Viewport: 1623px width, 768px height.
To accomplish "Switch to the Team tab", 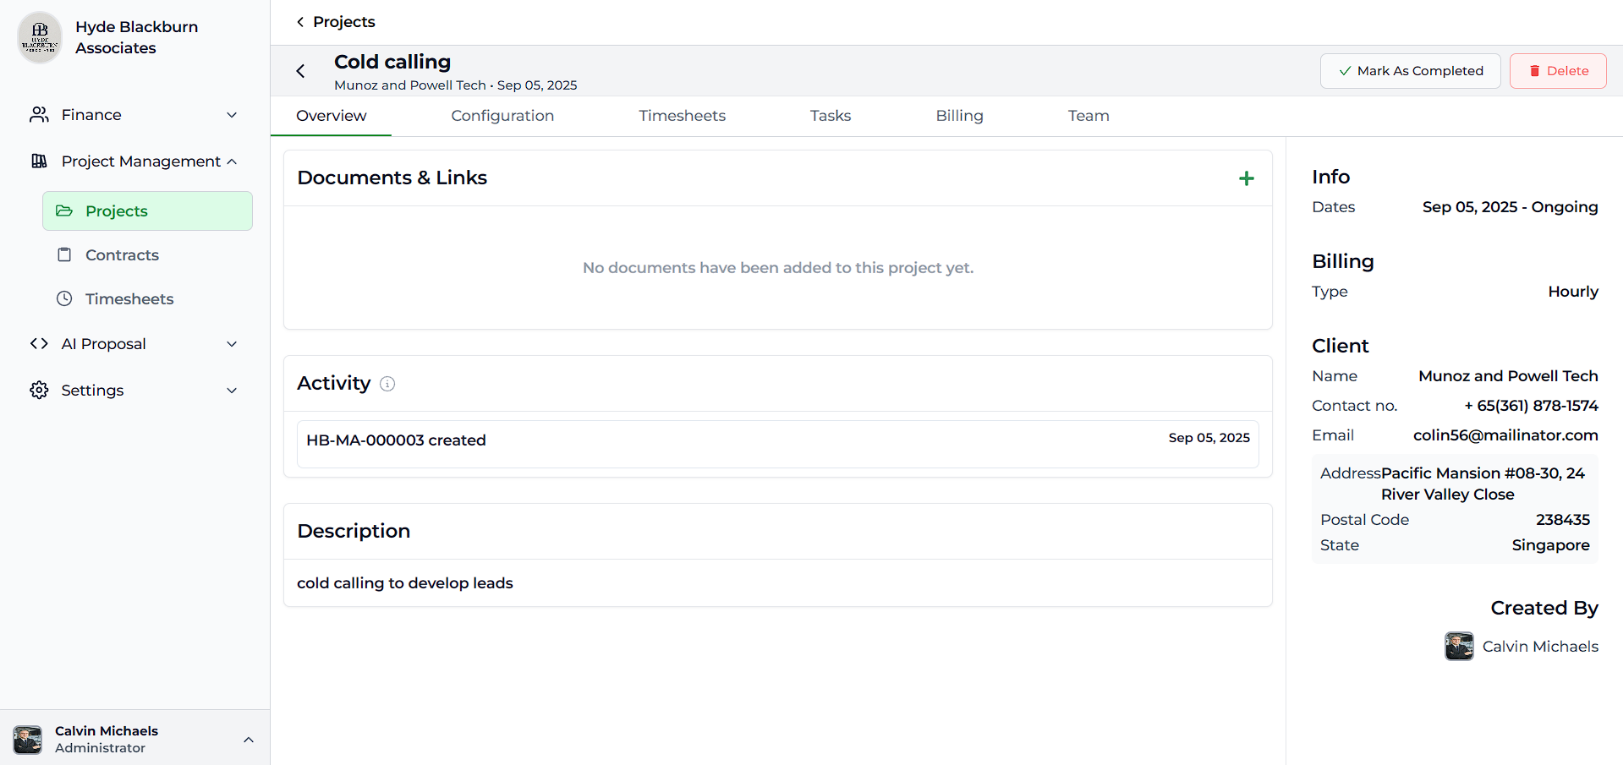I will click(x=1088, y=116).
